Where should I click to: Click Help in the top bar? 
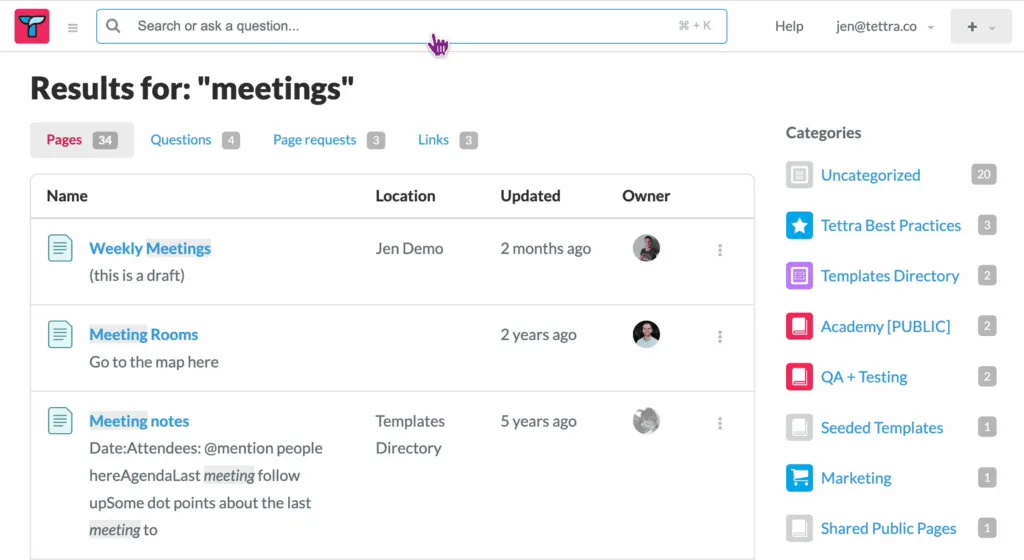click(x=789, y=27)
